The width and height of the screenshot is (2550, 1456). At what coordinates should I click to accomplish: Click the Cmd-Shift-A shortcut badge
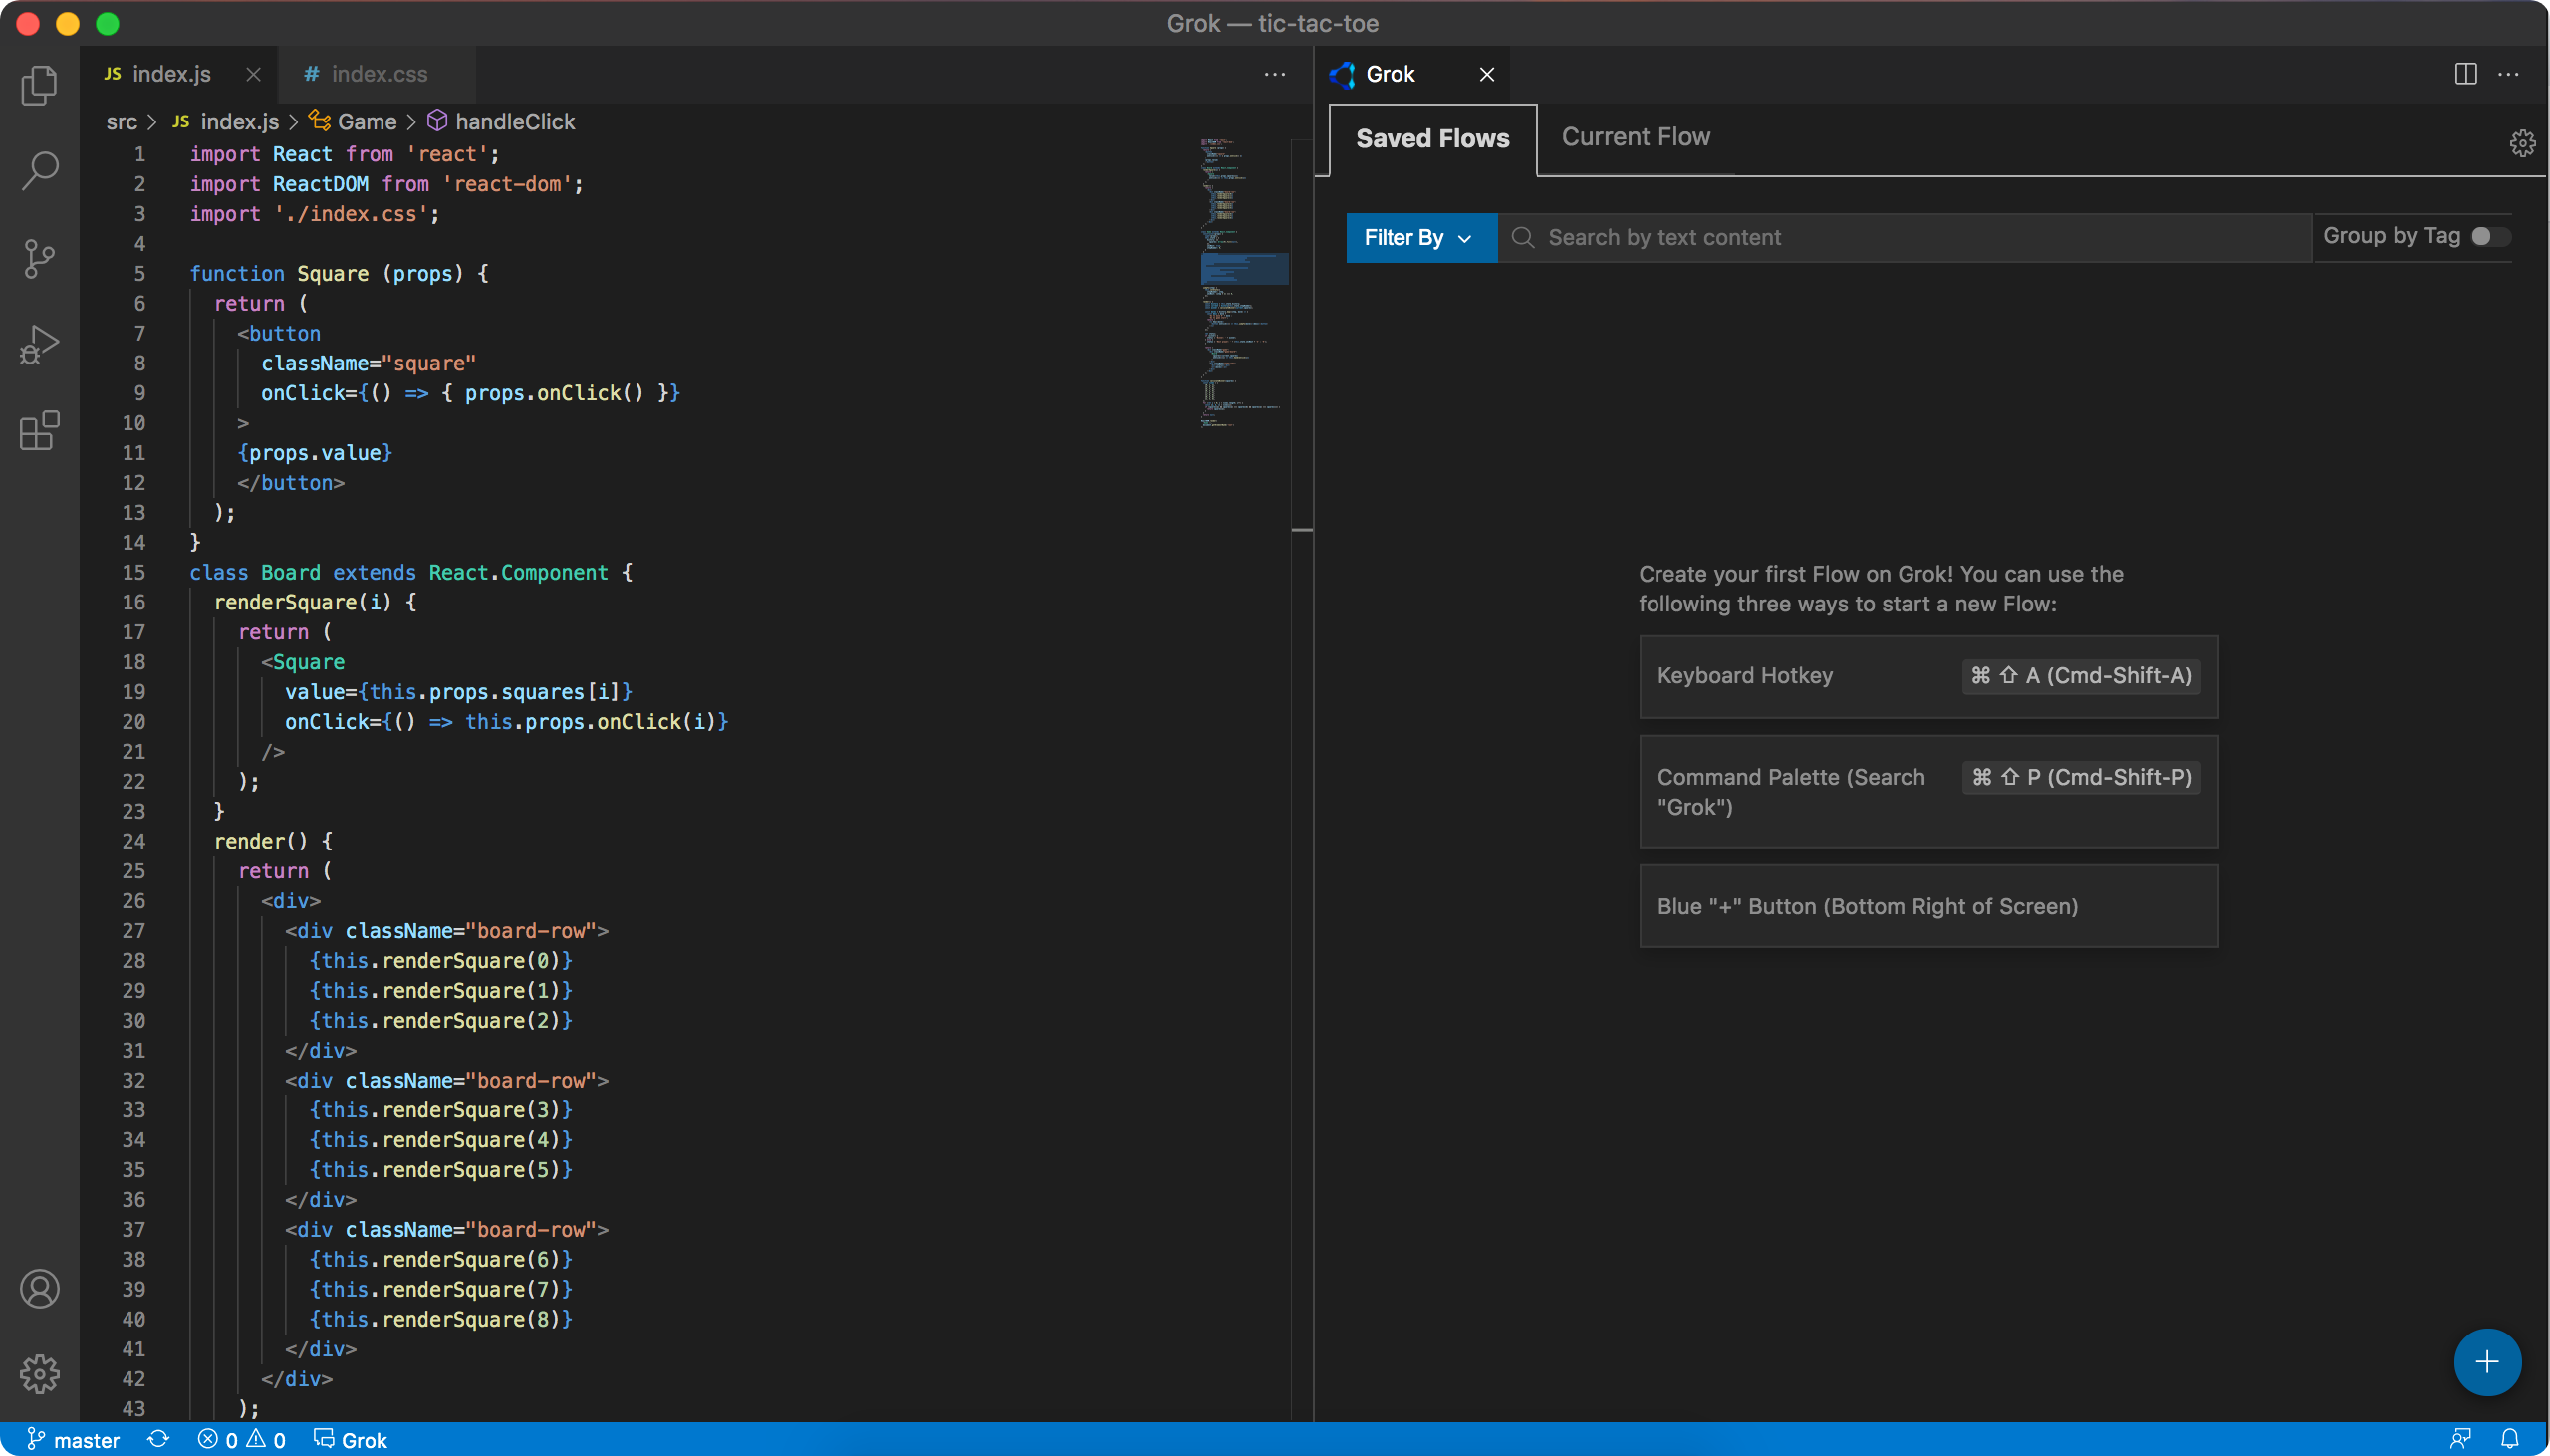tap(2081, 676)
